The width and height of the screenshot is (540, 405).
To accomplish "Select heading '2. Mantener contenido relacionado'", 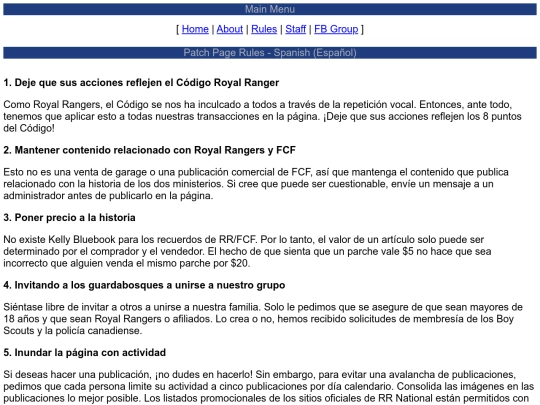I will [149, 150].
